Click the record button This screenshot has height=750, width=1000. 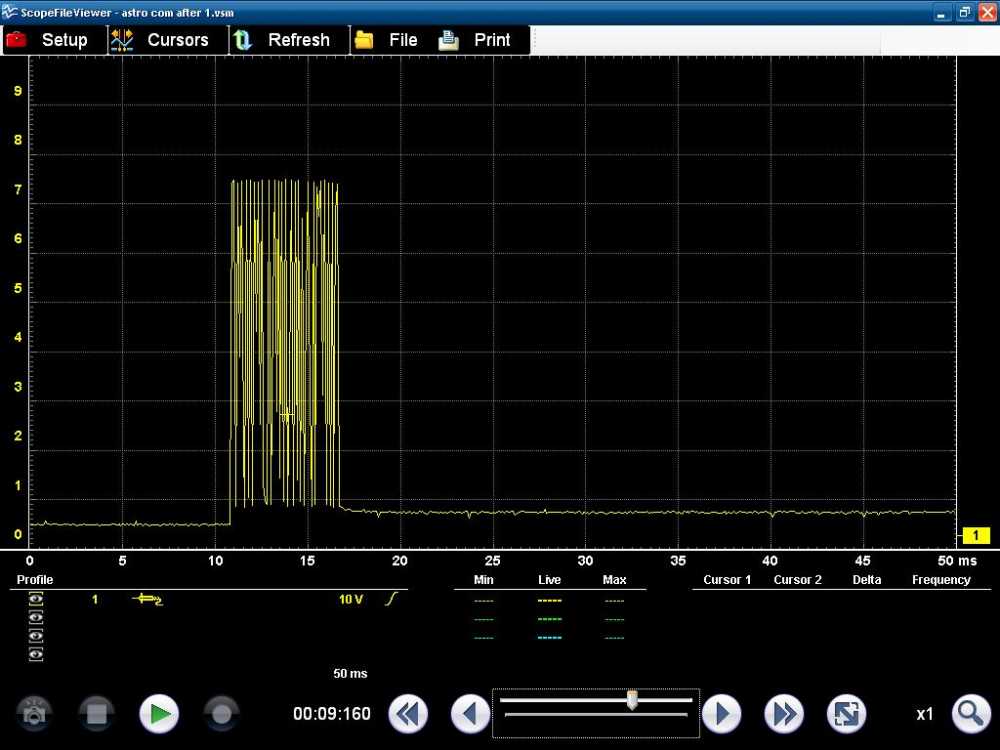coord(221,714)
